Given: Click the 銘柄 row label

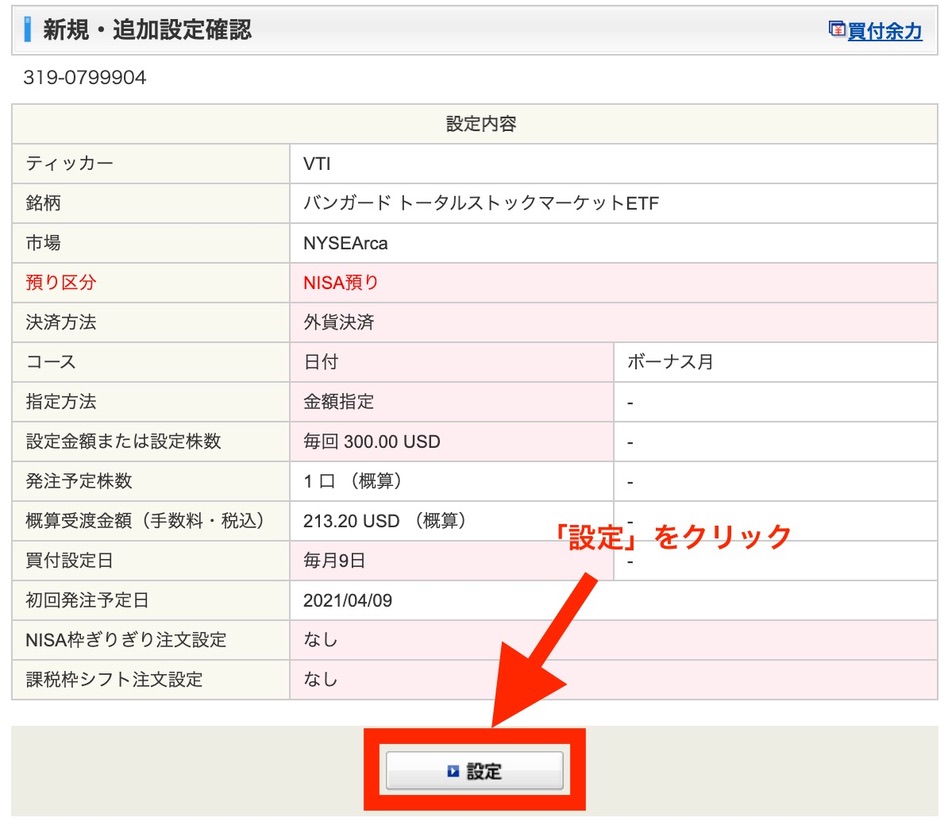Looking at the screenshot, I should pos(43,203).
